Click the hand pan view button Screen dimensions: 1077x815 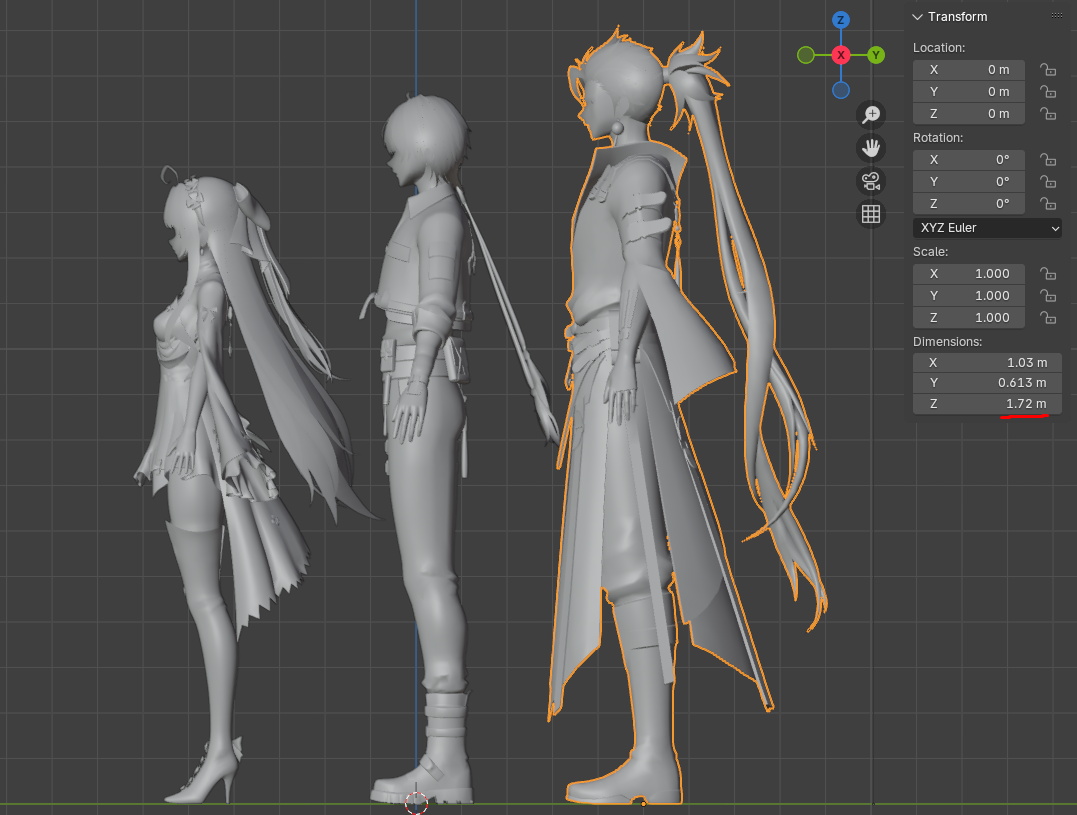tap(871, 148)
